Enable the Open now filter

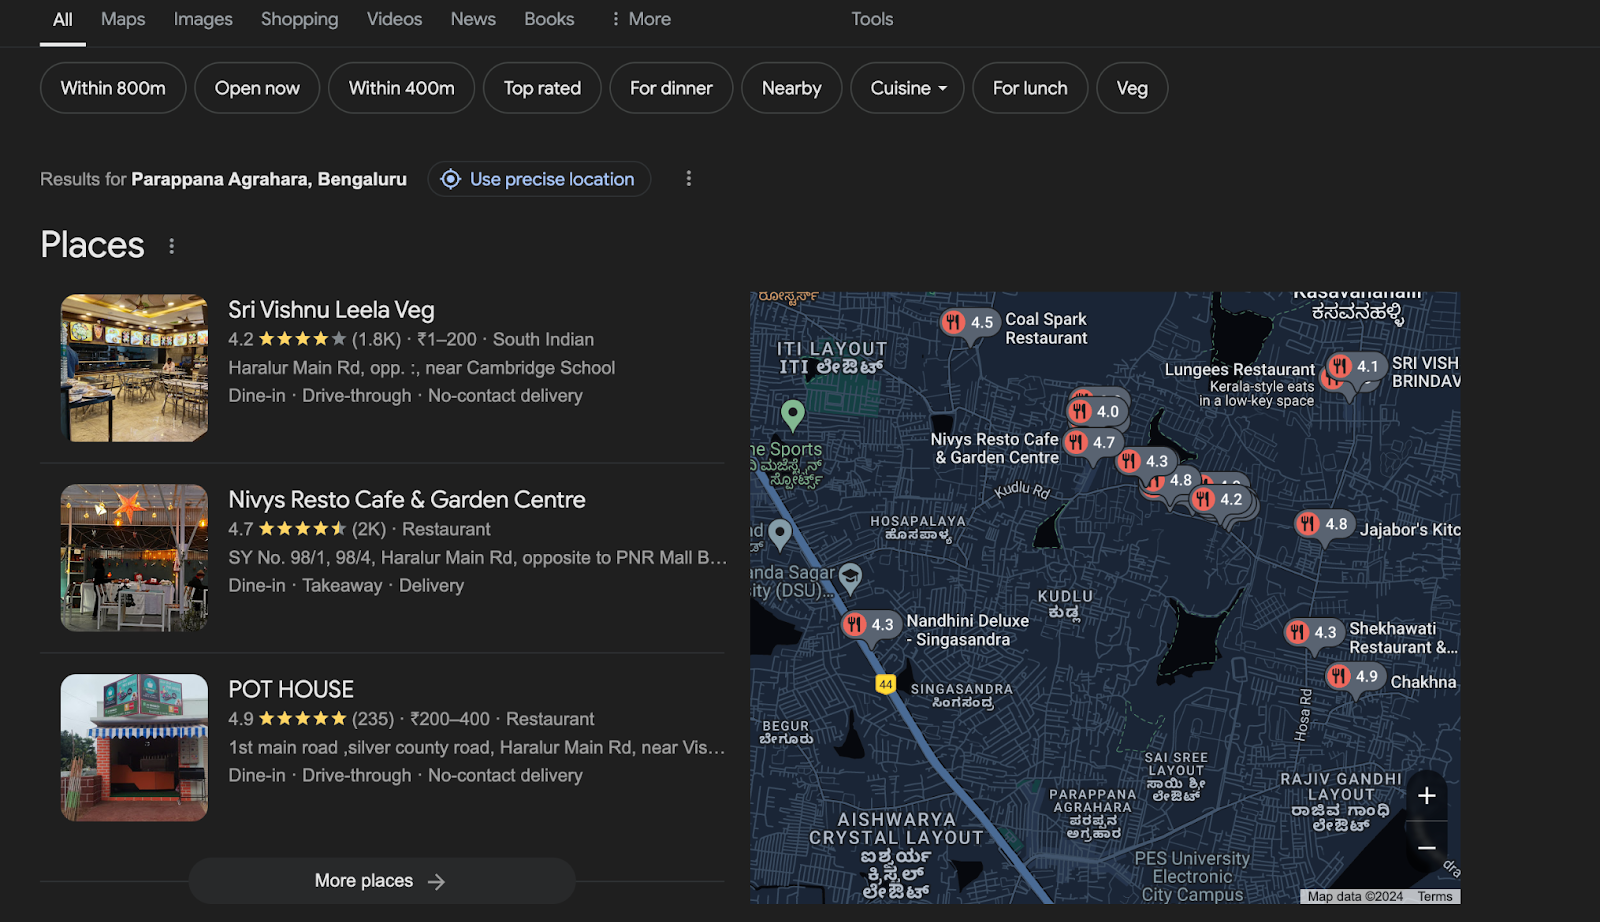257,88
